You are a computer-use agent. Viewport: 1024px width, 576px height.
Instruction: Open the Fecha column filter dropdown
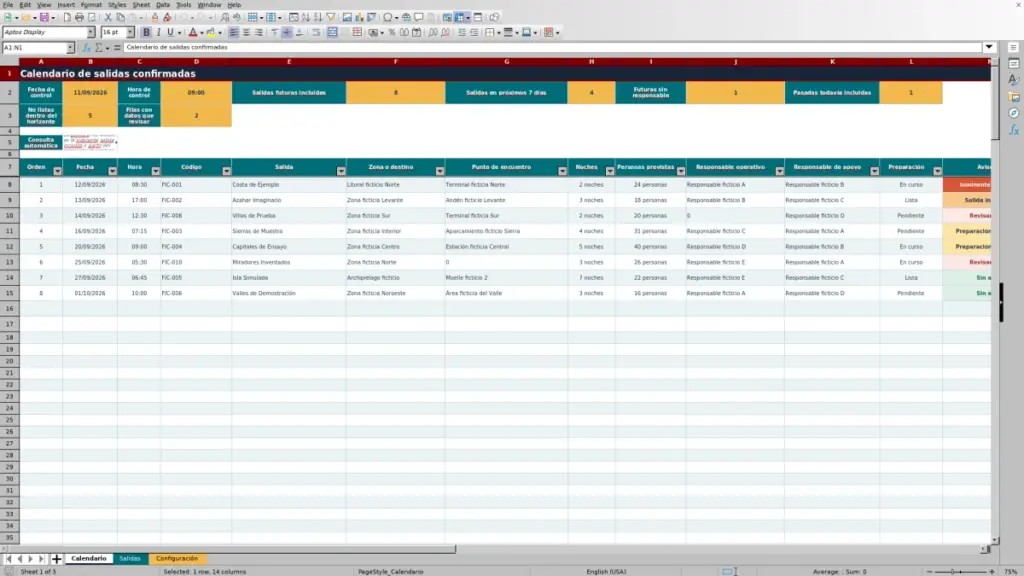[112, 171]
